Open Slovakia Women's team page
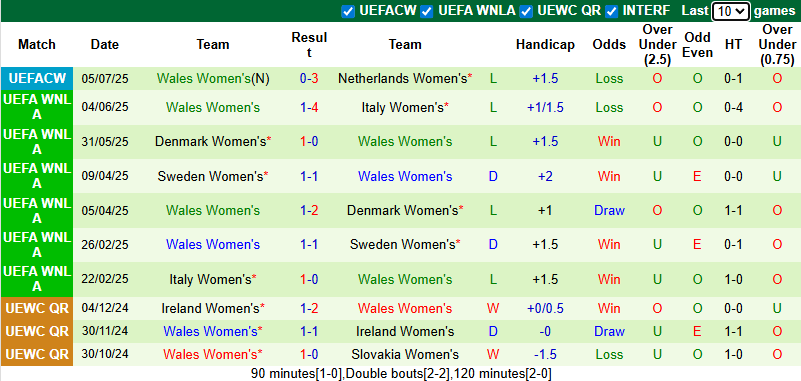 coord(405,354)
